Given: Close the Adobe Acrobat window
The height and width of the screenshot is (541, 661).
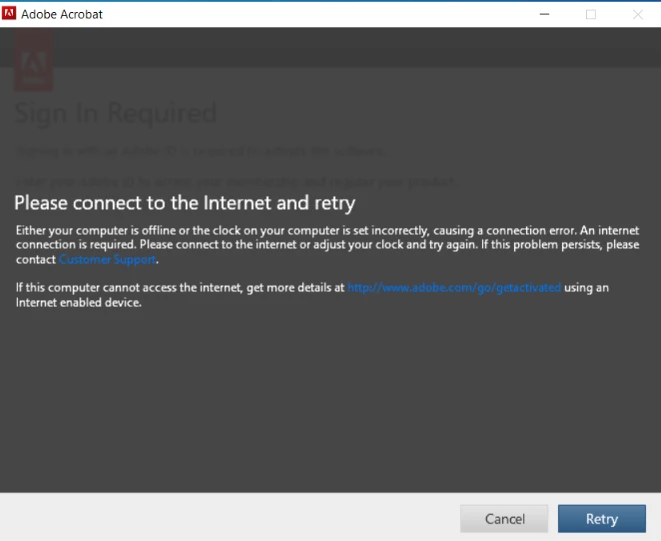Looking at the screenshot, I should tap(637, 14).
